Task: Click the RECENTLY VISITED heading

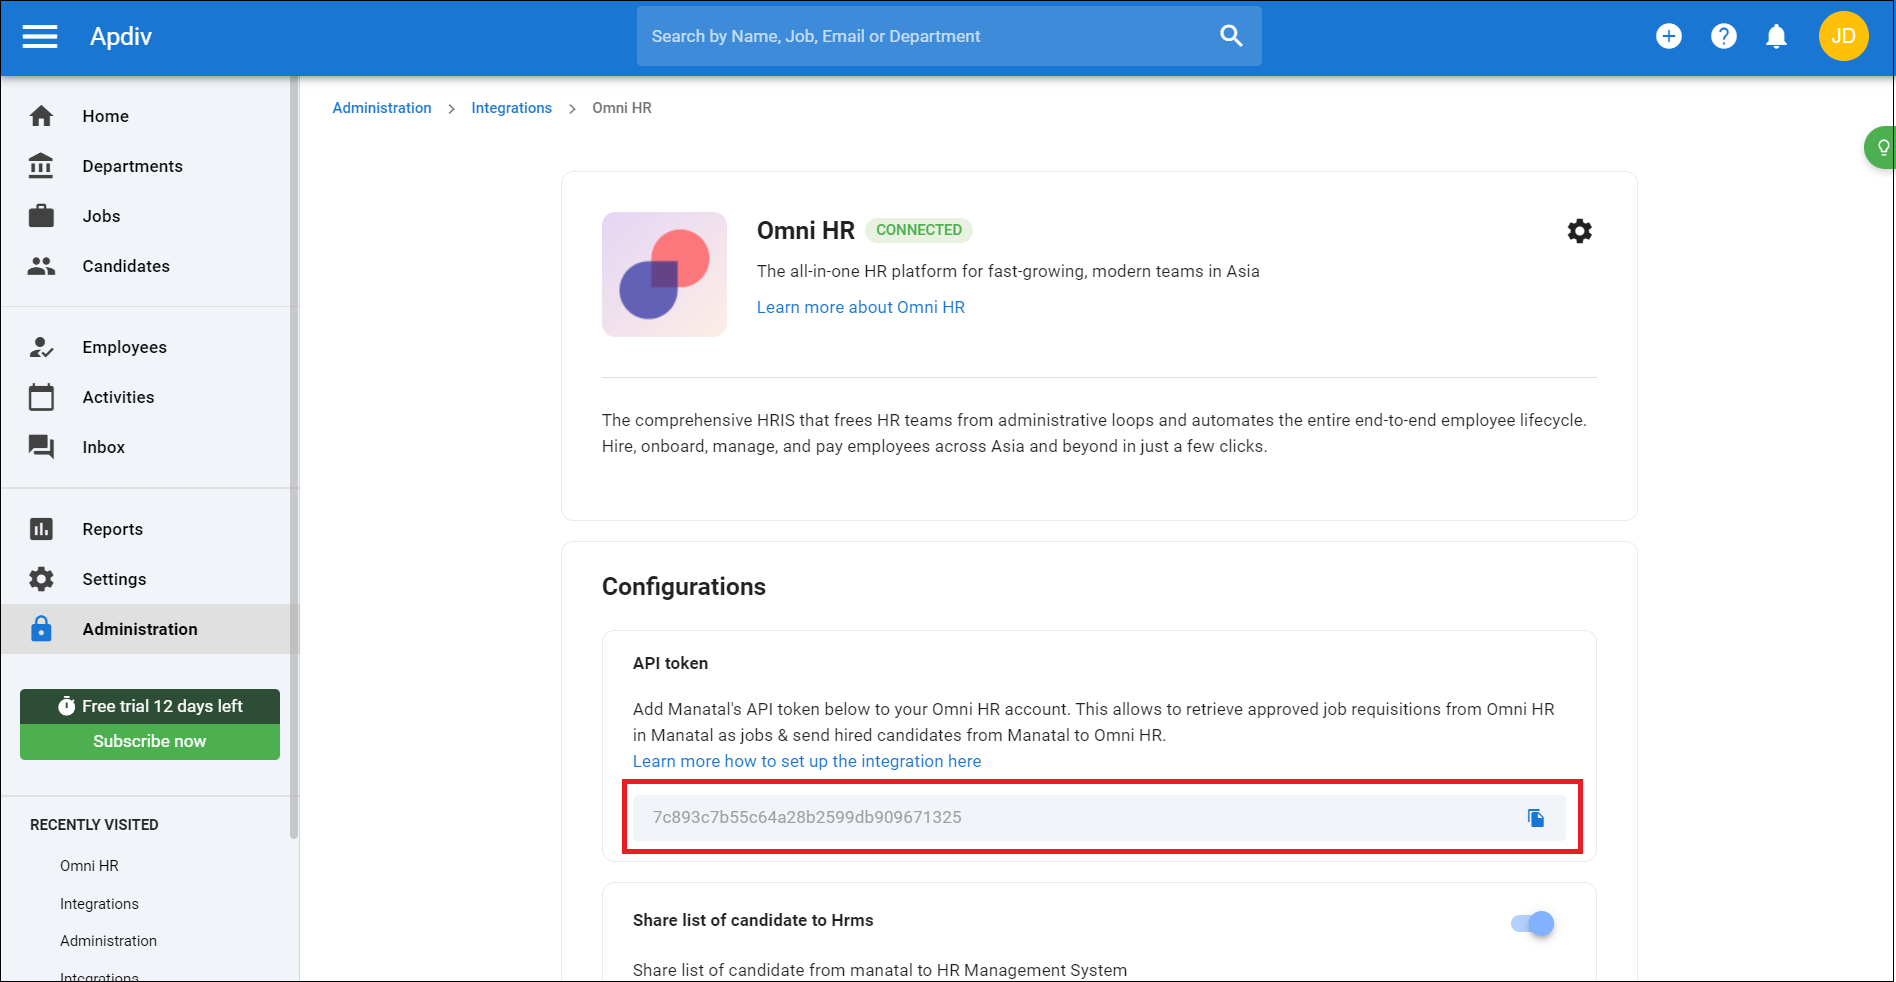Action: point(94,825)
